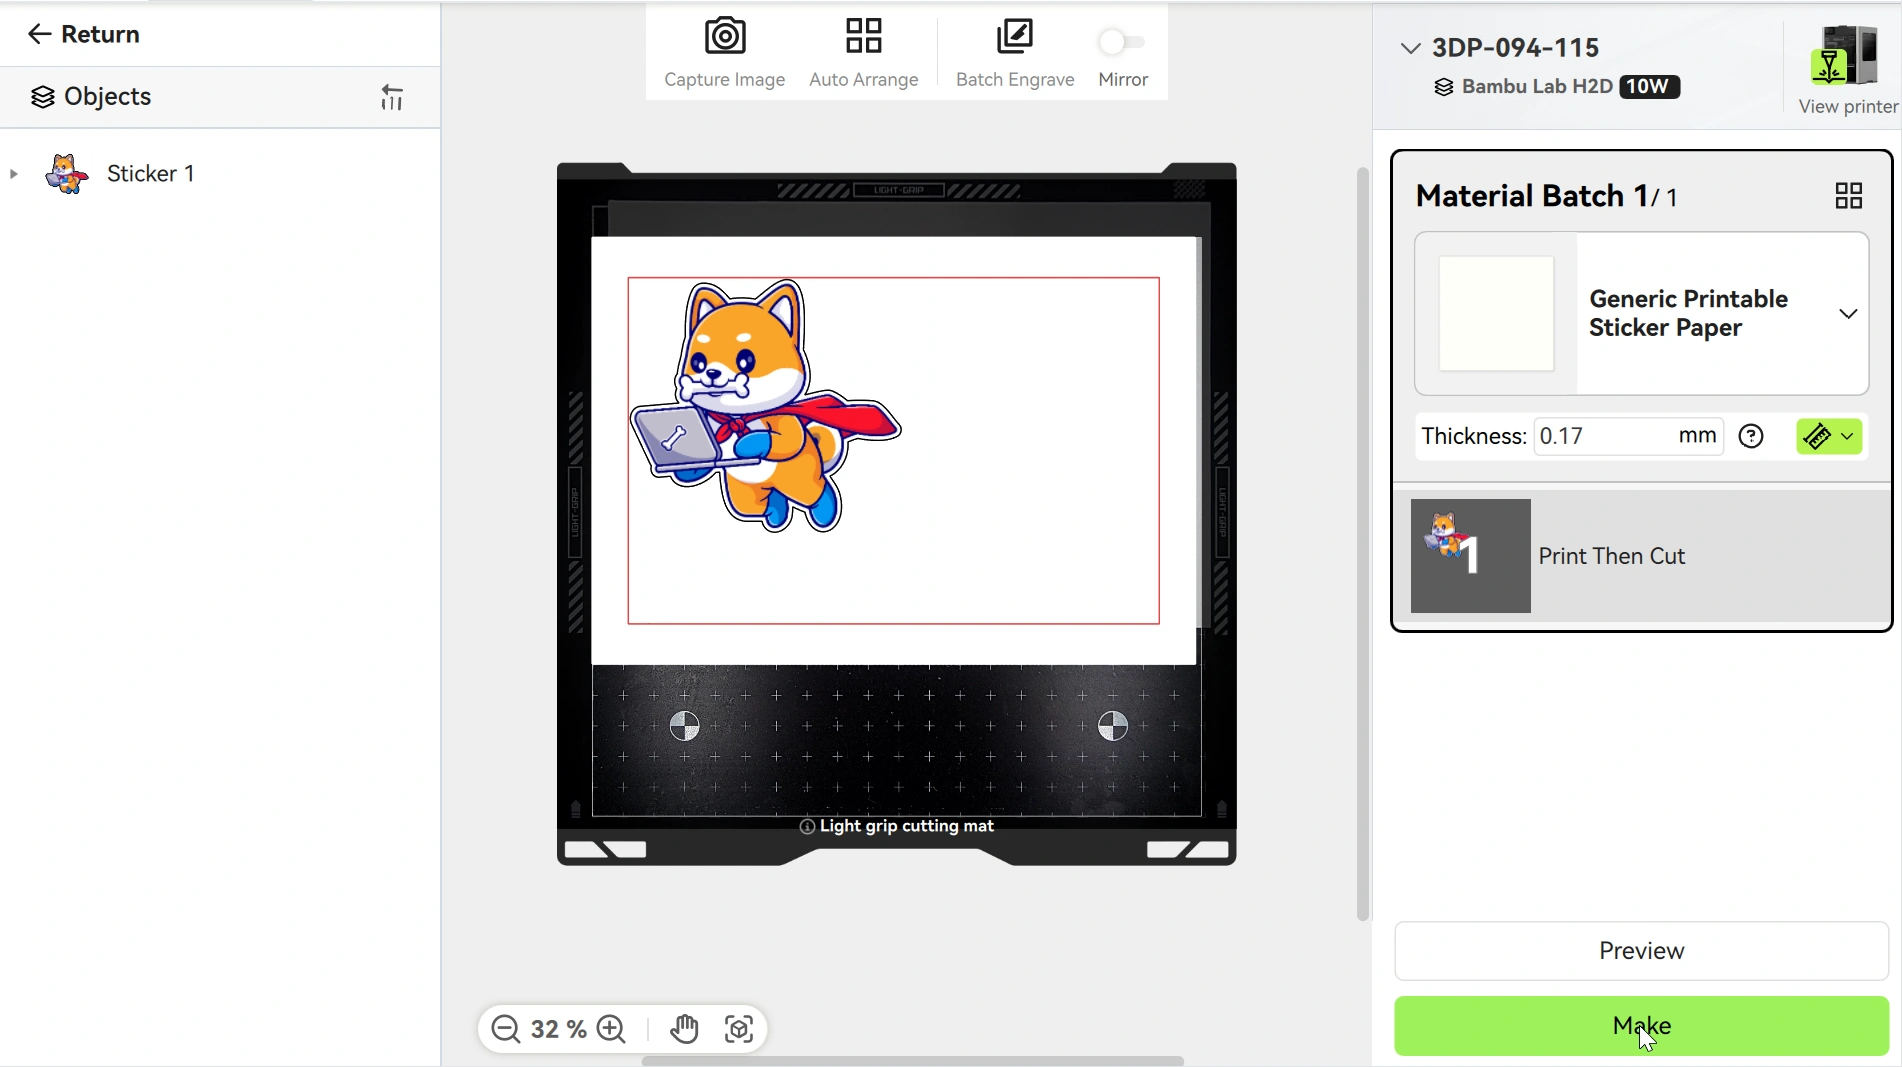Click the Return back arrow
The width and height of the screenshot is (1902, 1067).
pos(39,34)
